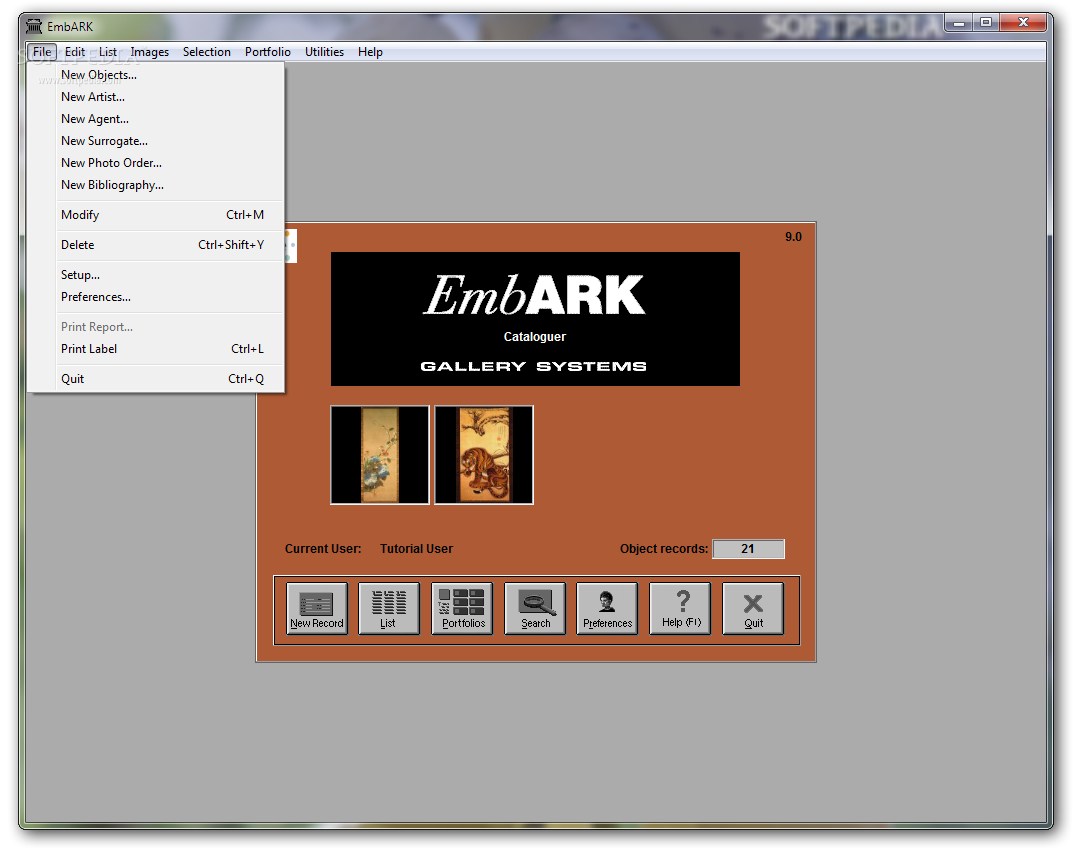Choose New Photo Order... menu entry

click(155, 162)
